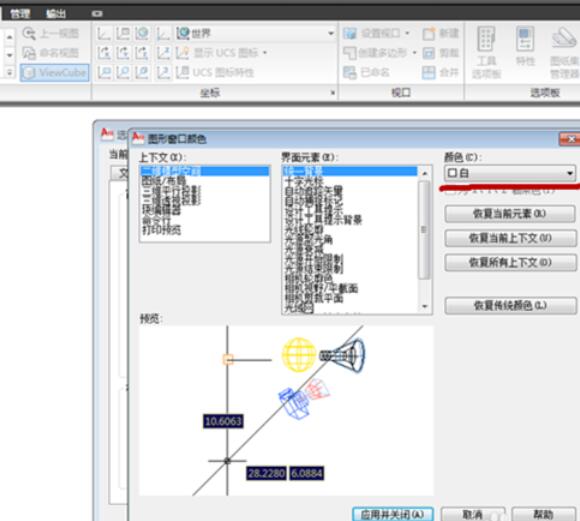Viewport: 580px width, 521px height.
Task: Click 恢复当前元素 button
Action: click(510, 214)
